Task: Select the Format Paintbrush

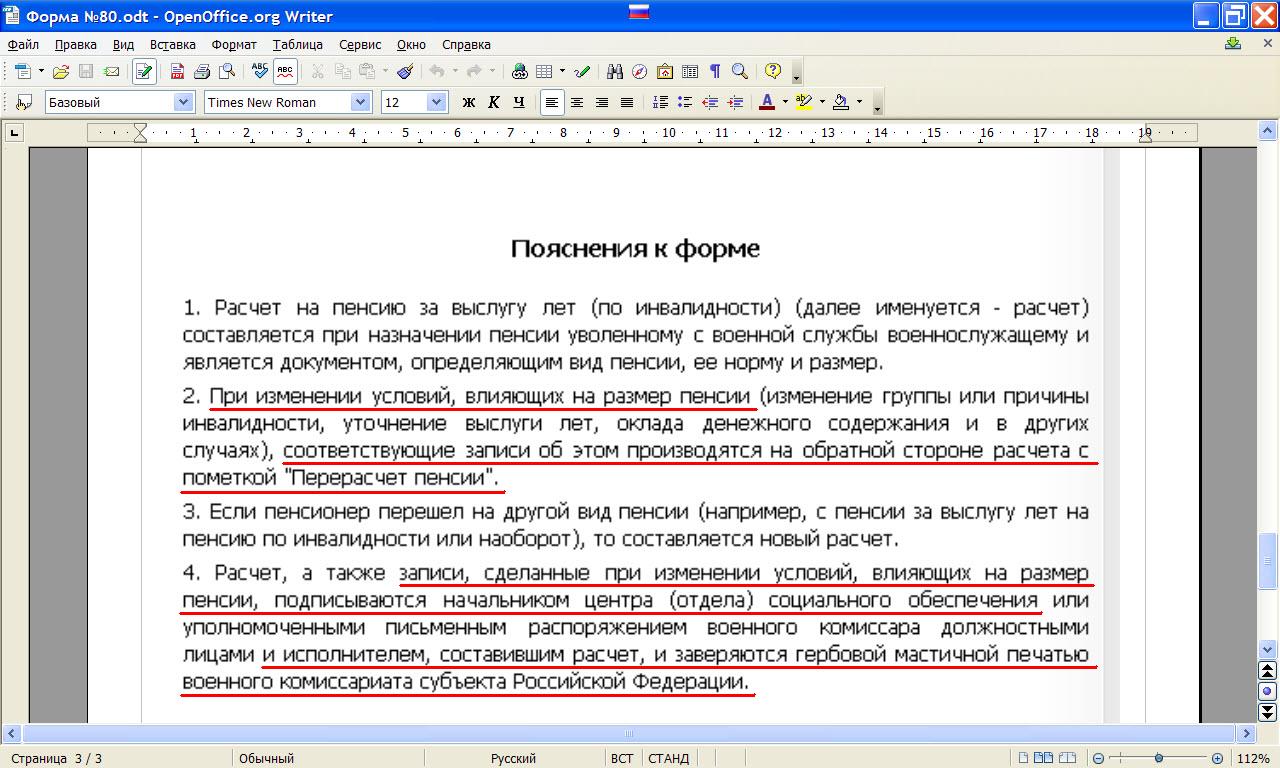Action: point(405,71)
